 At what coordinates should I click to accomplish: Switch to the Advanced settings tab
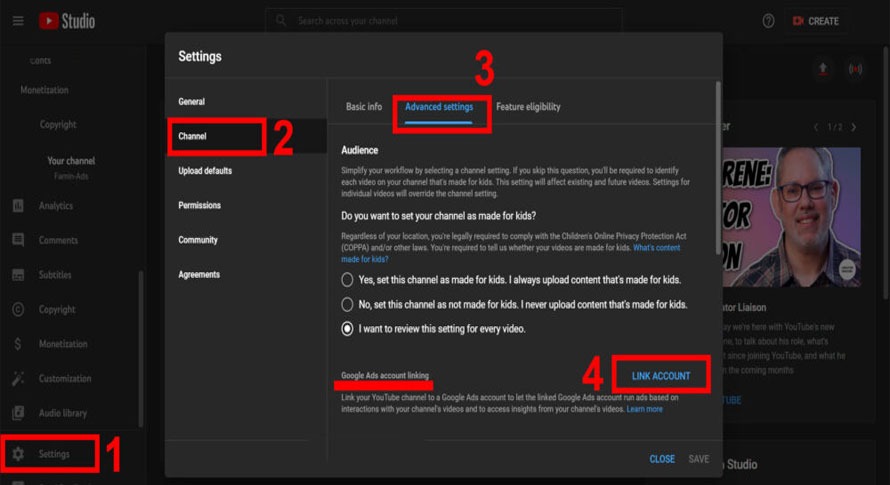tap(438, 107)
